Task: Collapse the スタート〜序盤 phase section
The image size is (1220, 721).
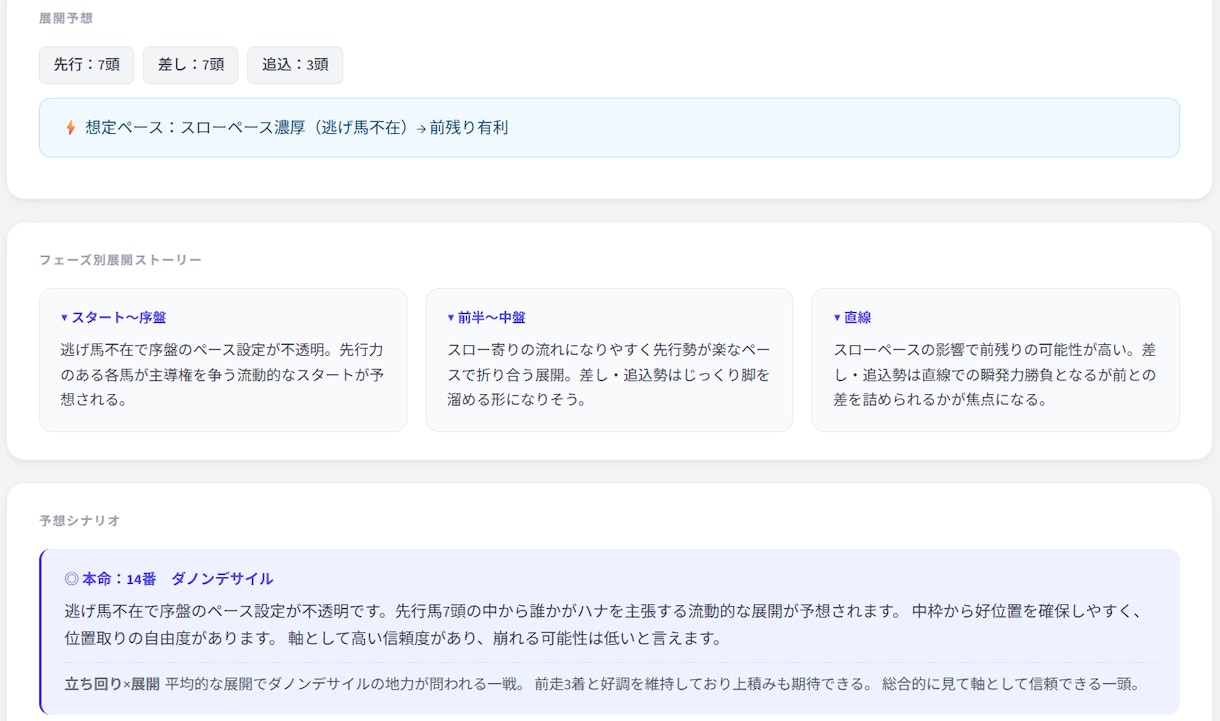Action: (x=113, y=317)
